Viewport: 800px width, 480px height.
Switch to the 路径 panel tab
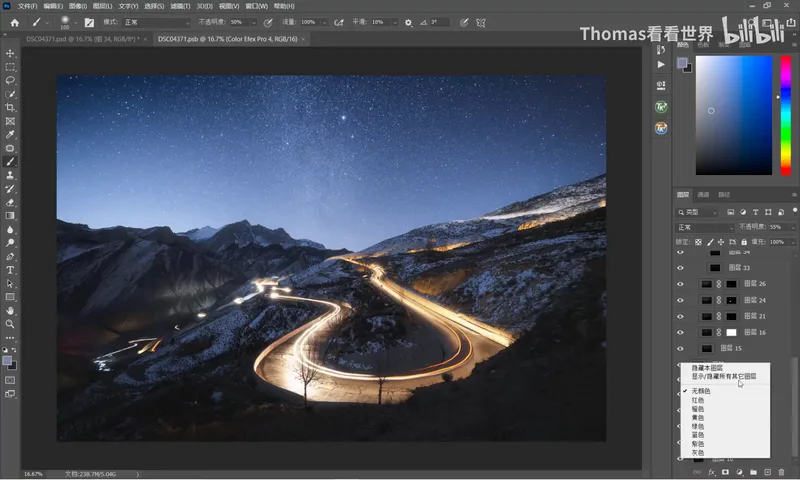(724, 195)
